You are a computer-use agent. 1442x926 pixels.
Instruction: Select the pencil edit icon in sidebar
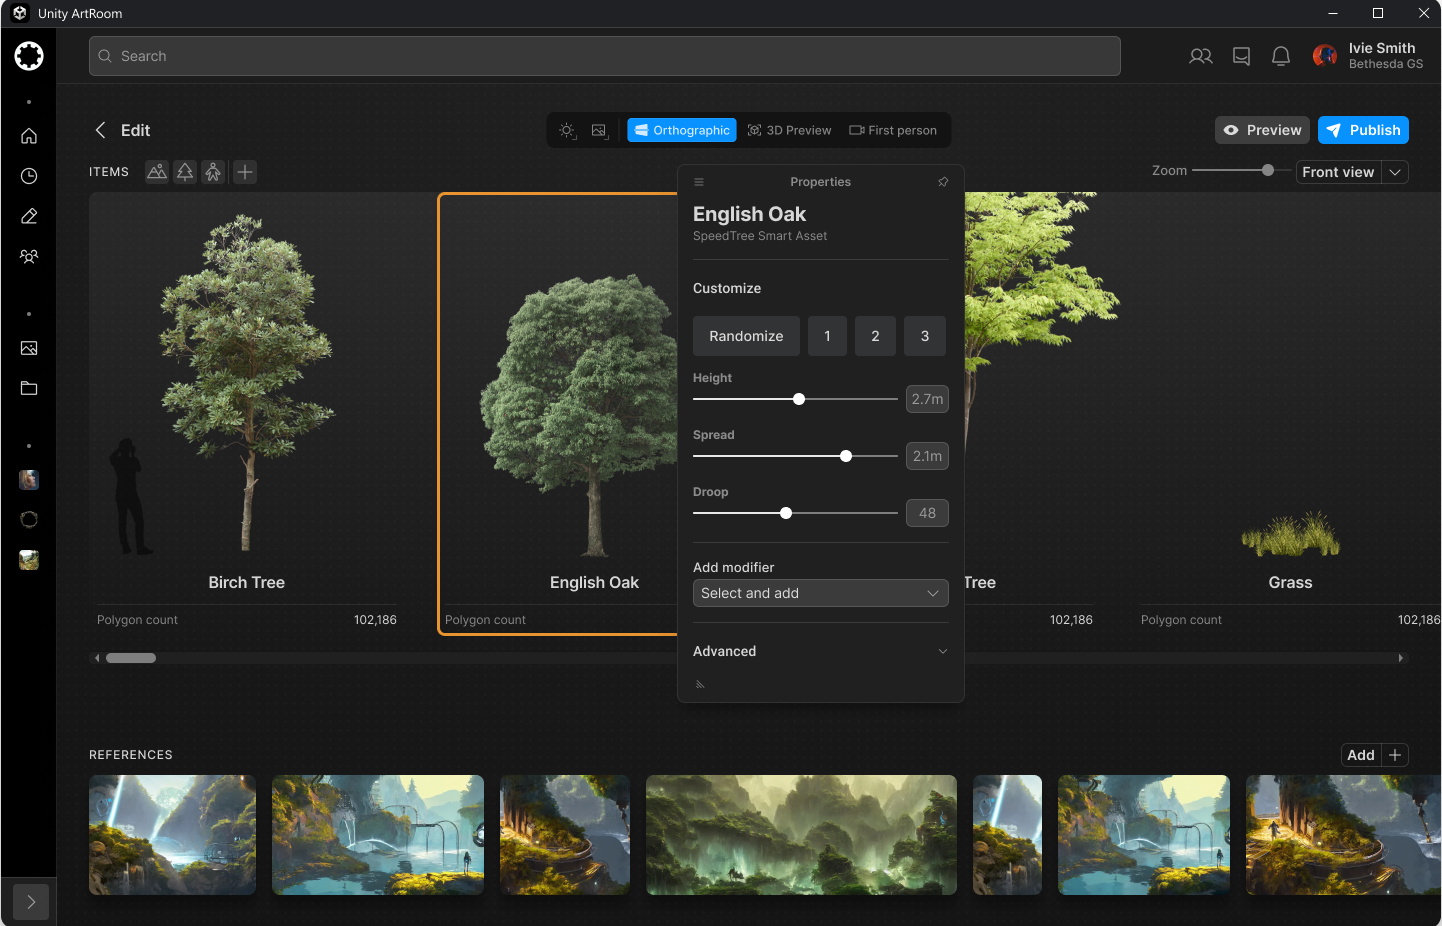29,216
